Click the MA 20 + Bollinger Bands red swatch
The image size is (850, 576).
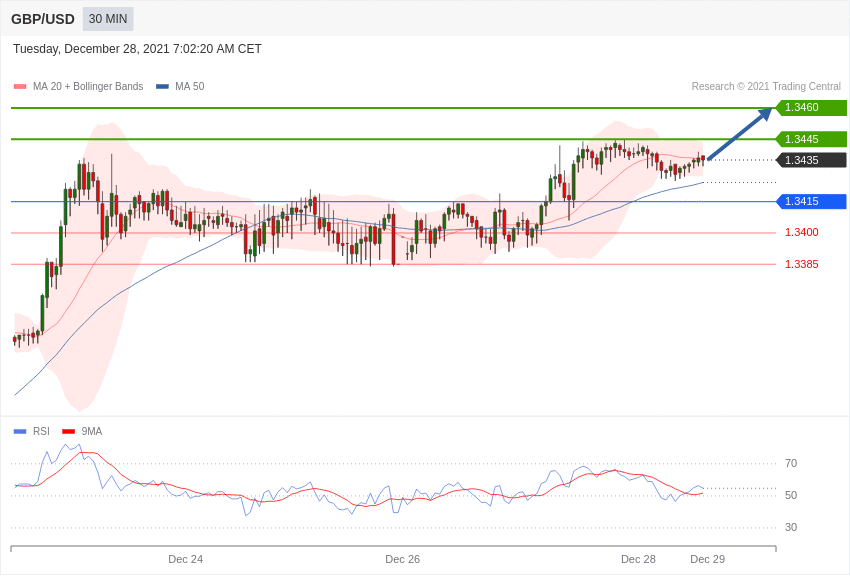[x=20, y=87]
